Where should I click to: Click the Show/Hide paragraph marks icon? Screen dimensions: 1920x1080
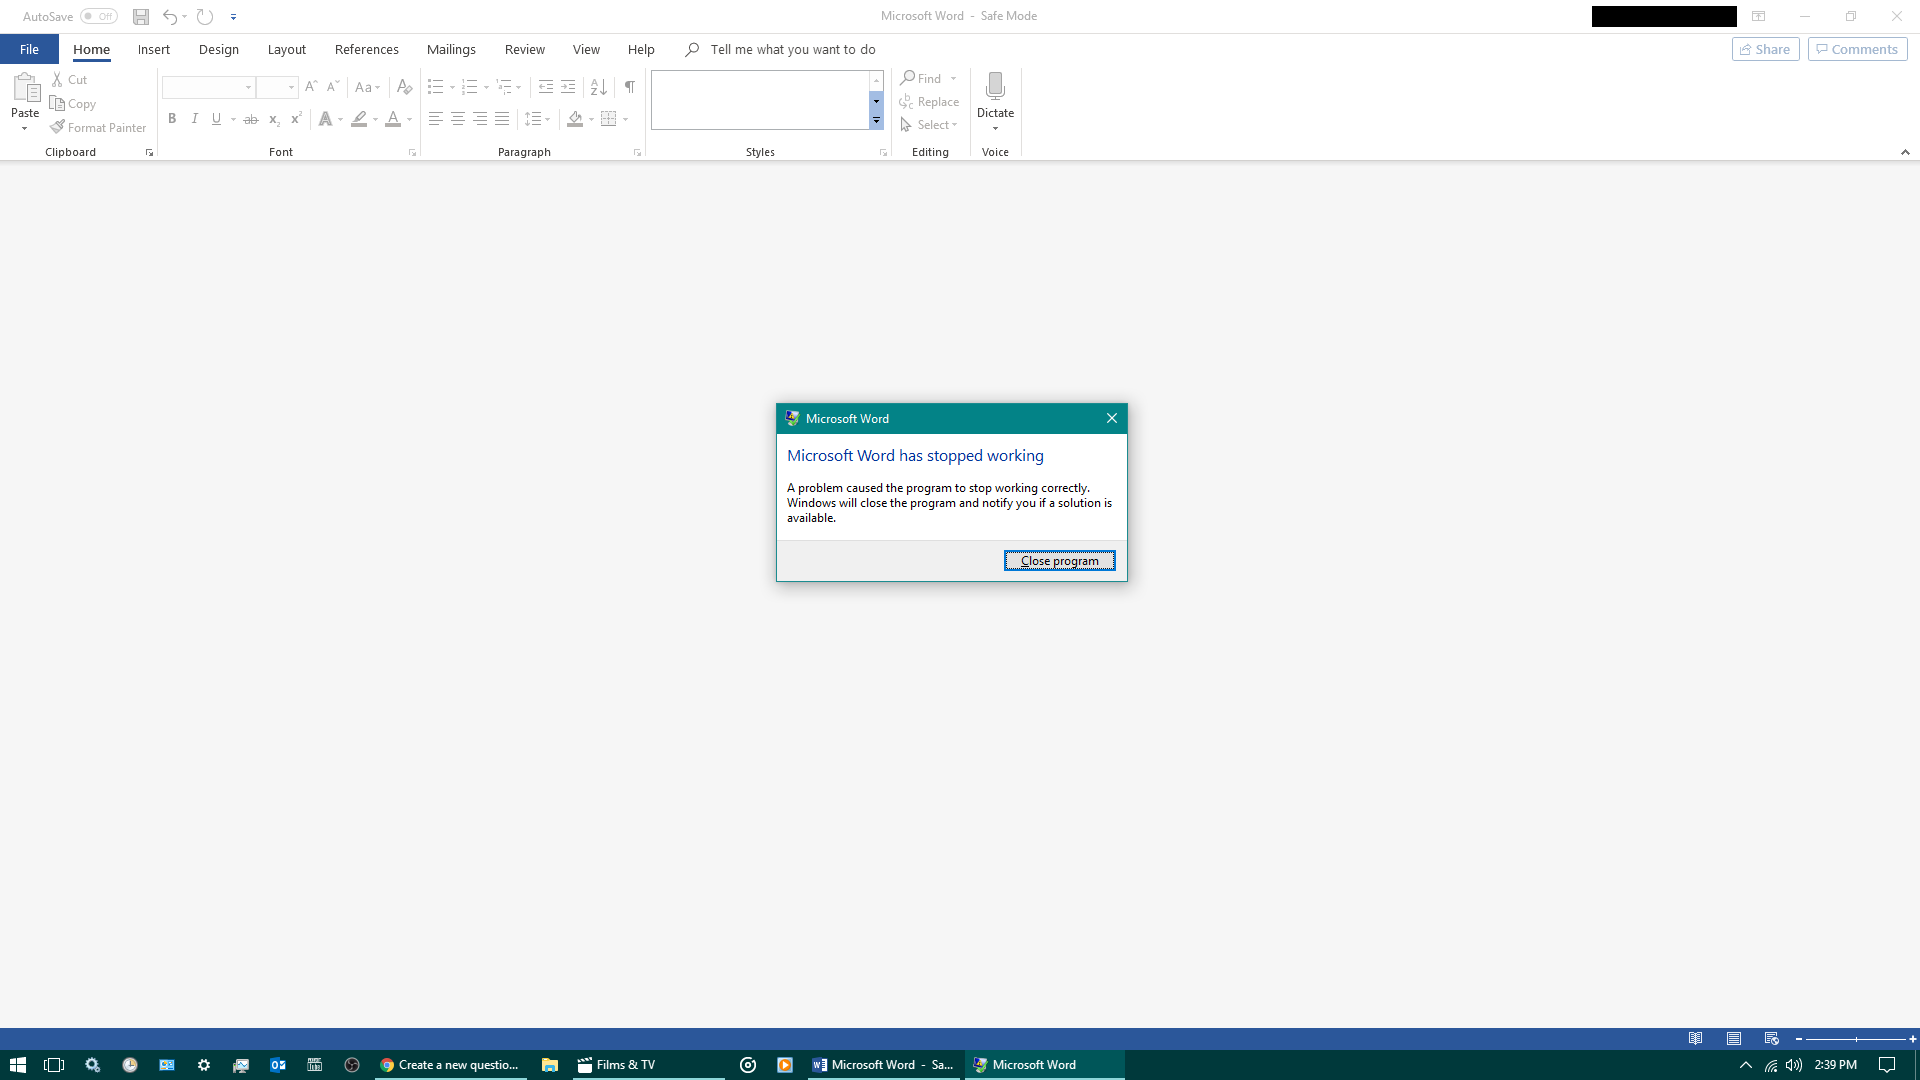point(629,87)
